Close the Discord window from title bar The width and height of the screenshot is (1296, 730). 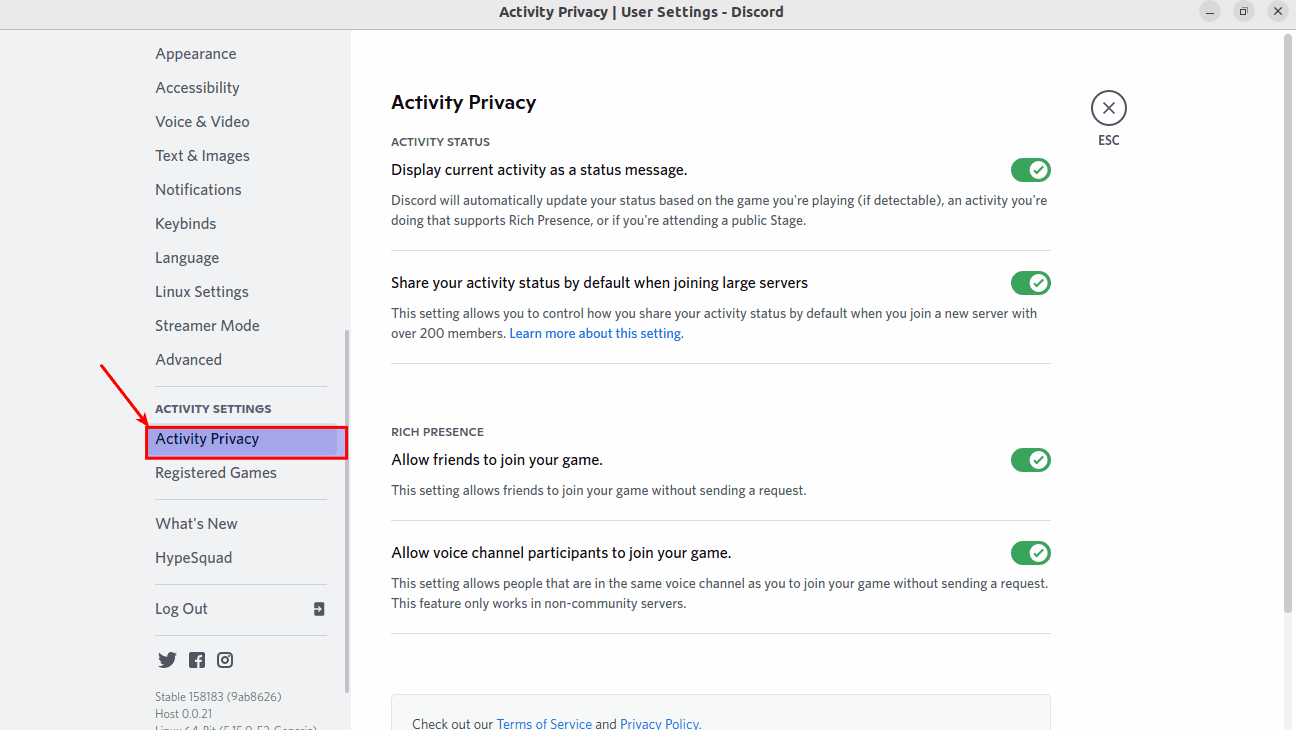coord(1278,12)
